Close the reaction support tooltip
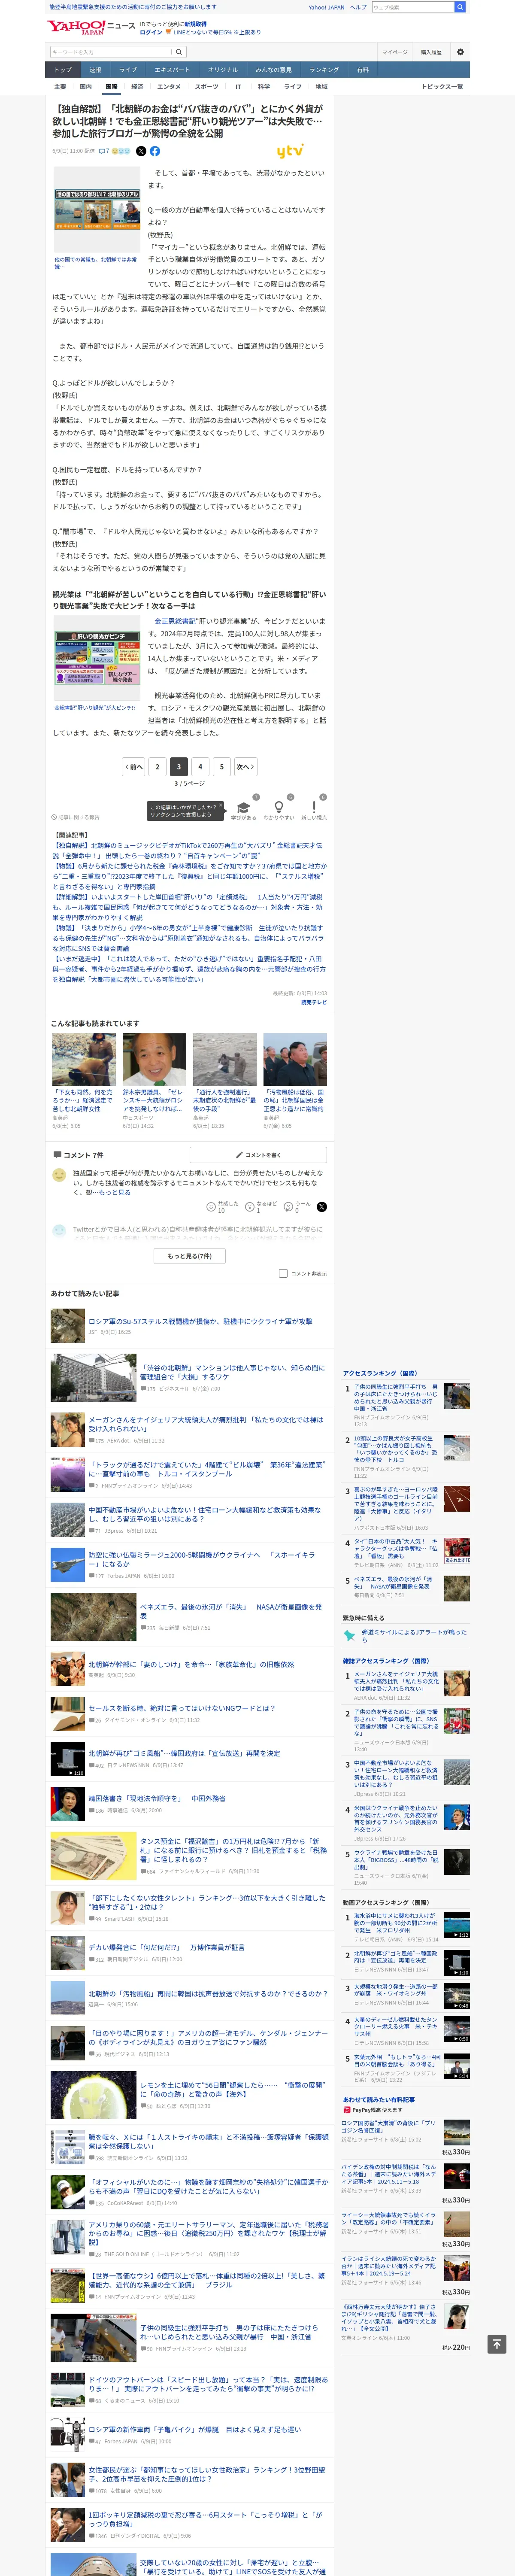Viewport: 515px width, 2576px height. (221, 804)
